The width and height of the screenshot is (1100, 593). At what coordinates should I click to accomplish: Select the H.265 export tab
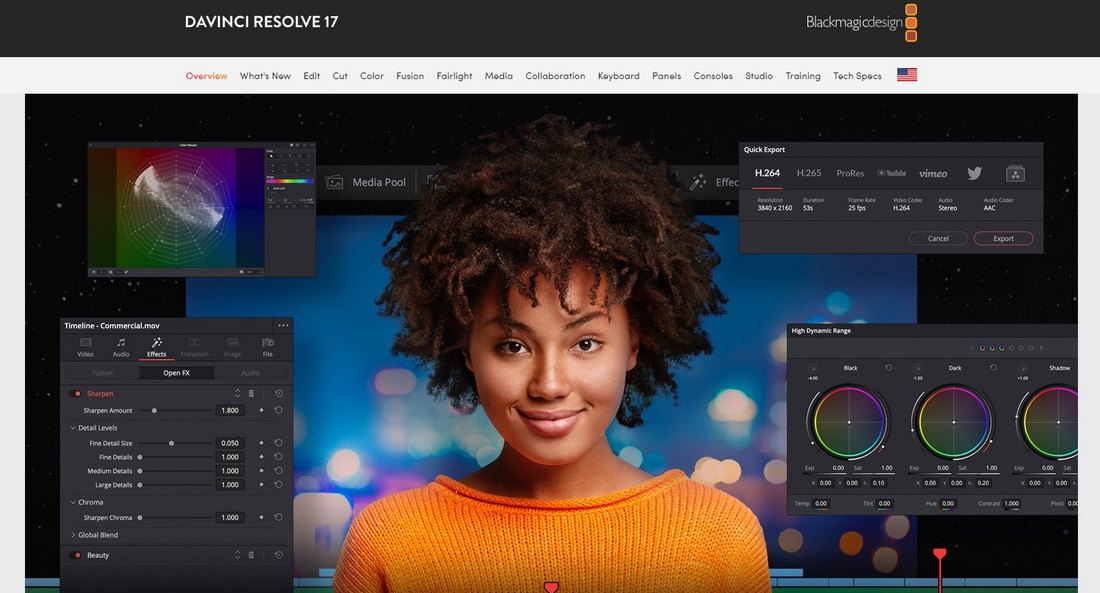809,173
